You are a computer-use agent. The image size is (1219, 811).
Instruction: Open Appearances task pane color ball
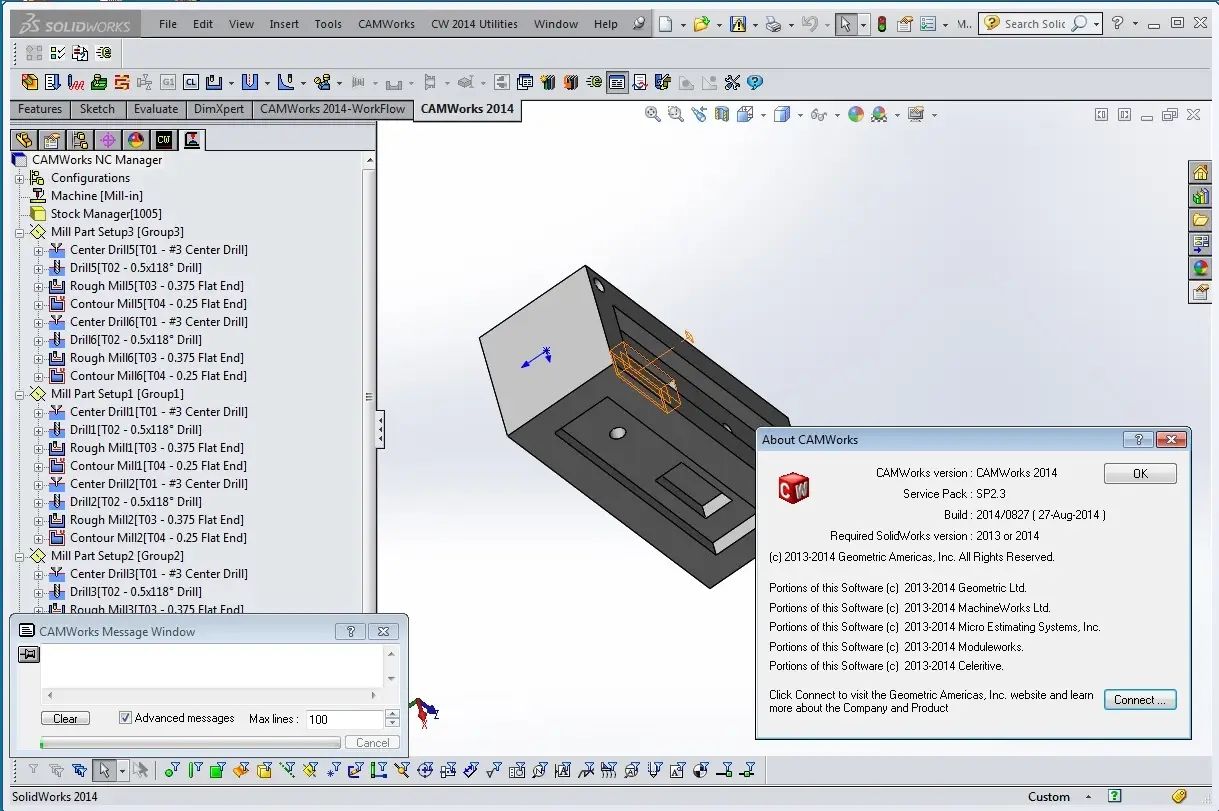pyautogui.click(x=1201, y=268)
